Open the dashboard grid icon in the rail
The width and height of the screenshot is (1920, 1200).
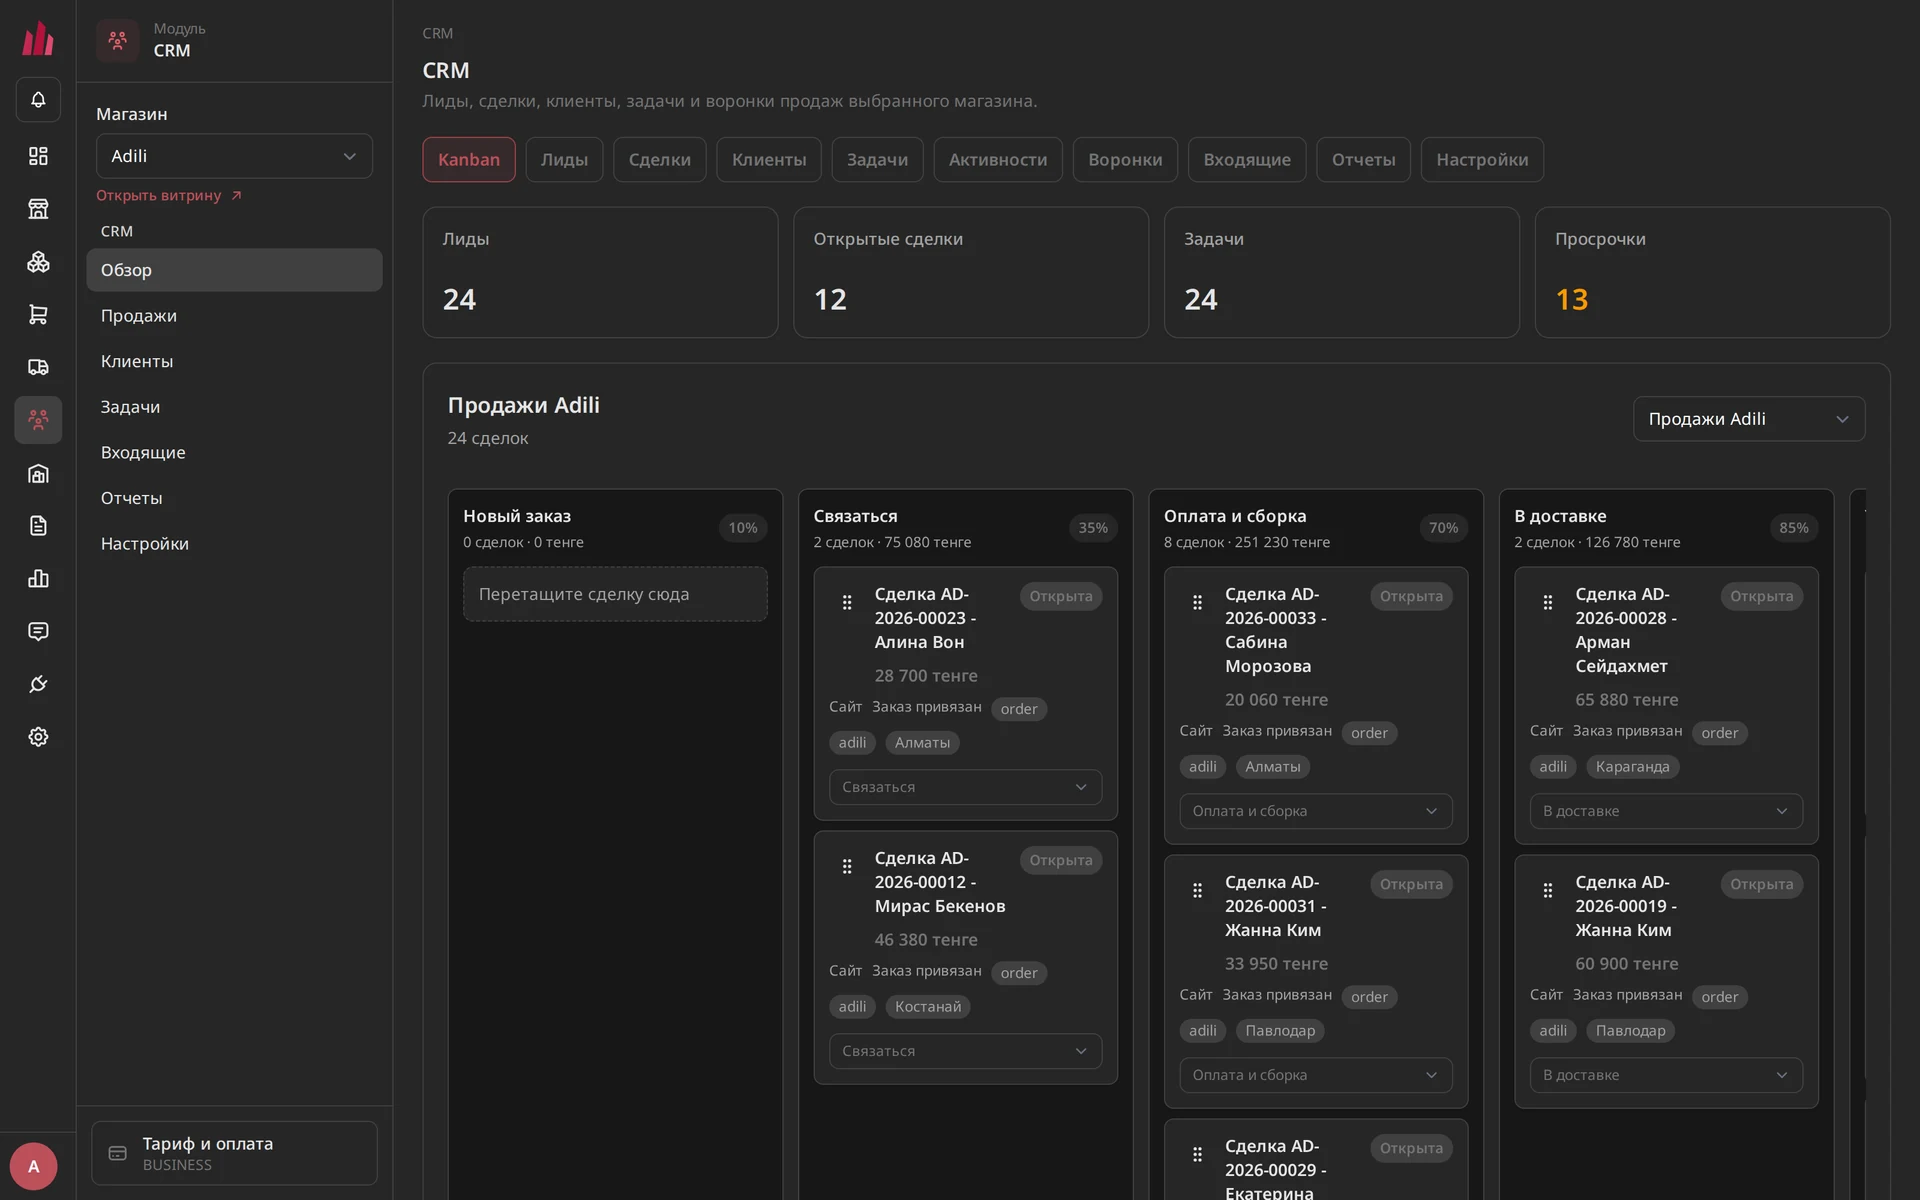tap(38, 156)
